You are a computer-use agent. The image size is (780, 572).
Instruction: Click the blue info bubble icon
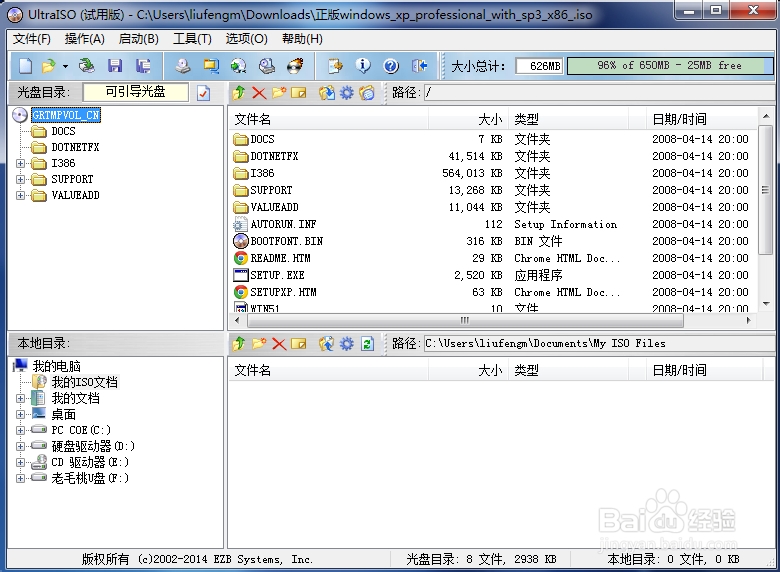(363, 66)
